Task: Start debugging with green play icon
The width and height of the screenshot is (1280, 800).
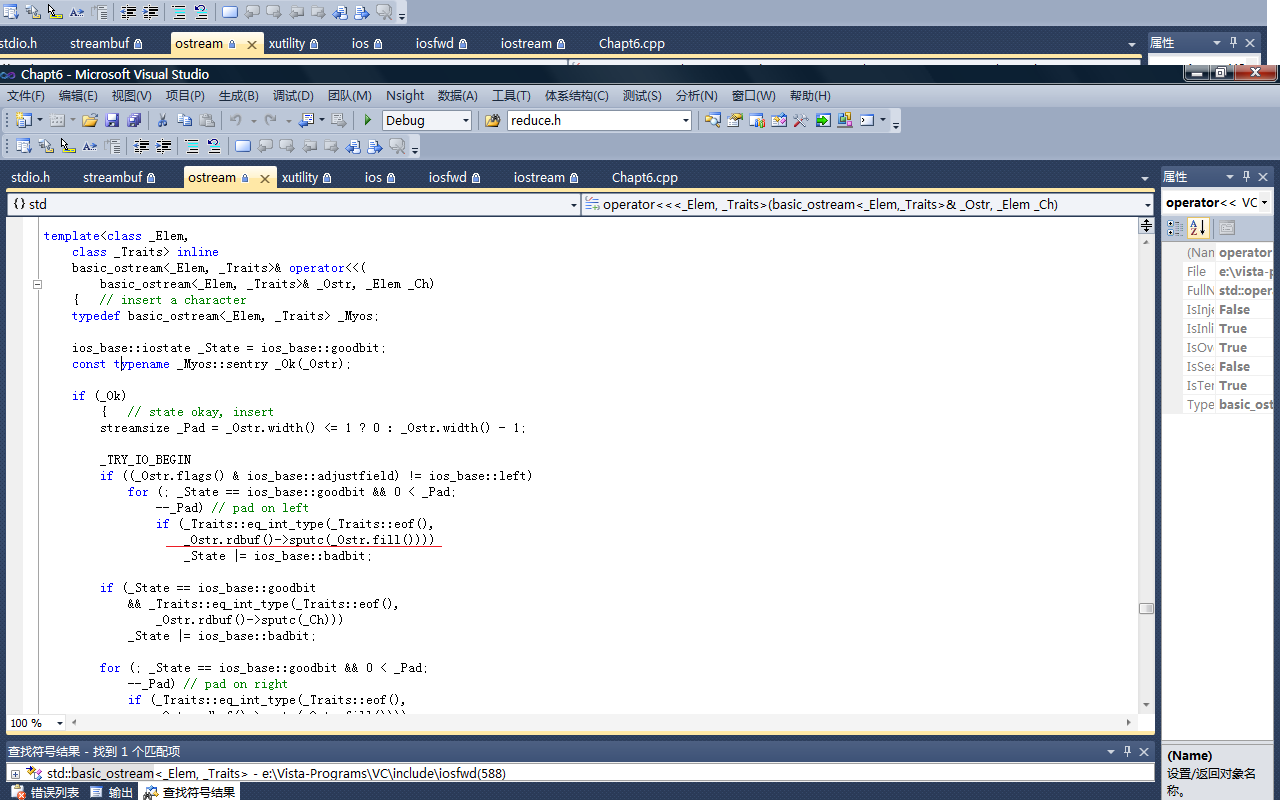Action: pos(368,120)
